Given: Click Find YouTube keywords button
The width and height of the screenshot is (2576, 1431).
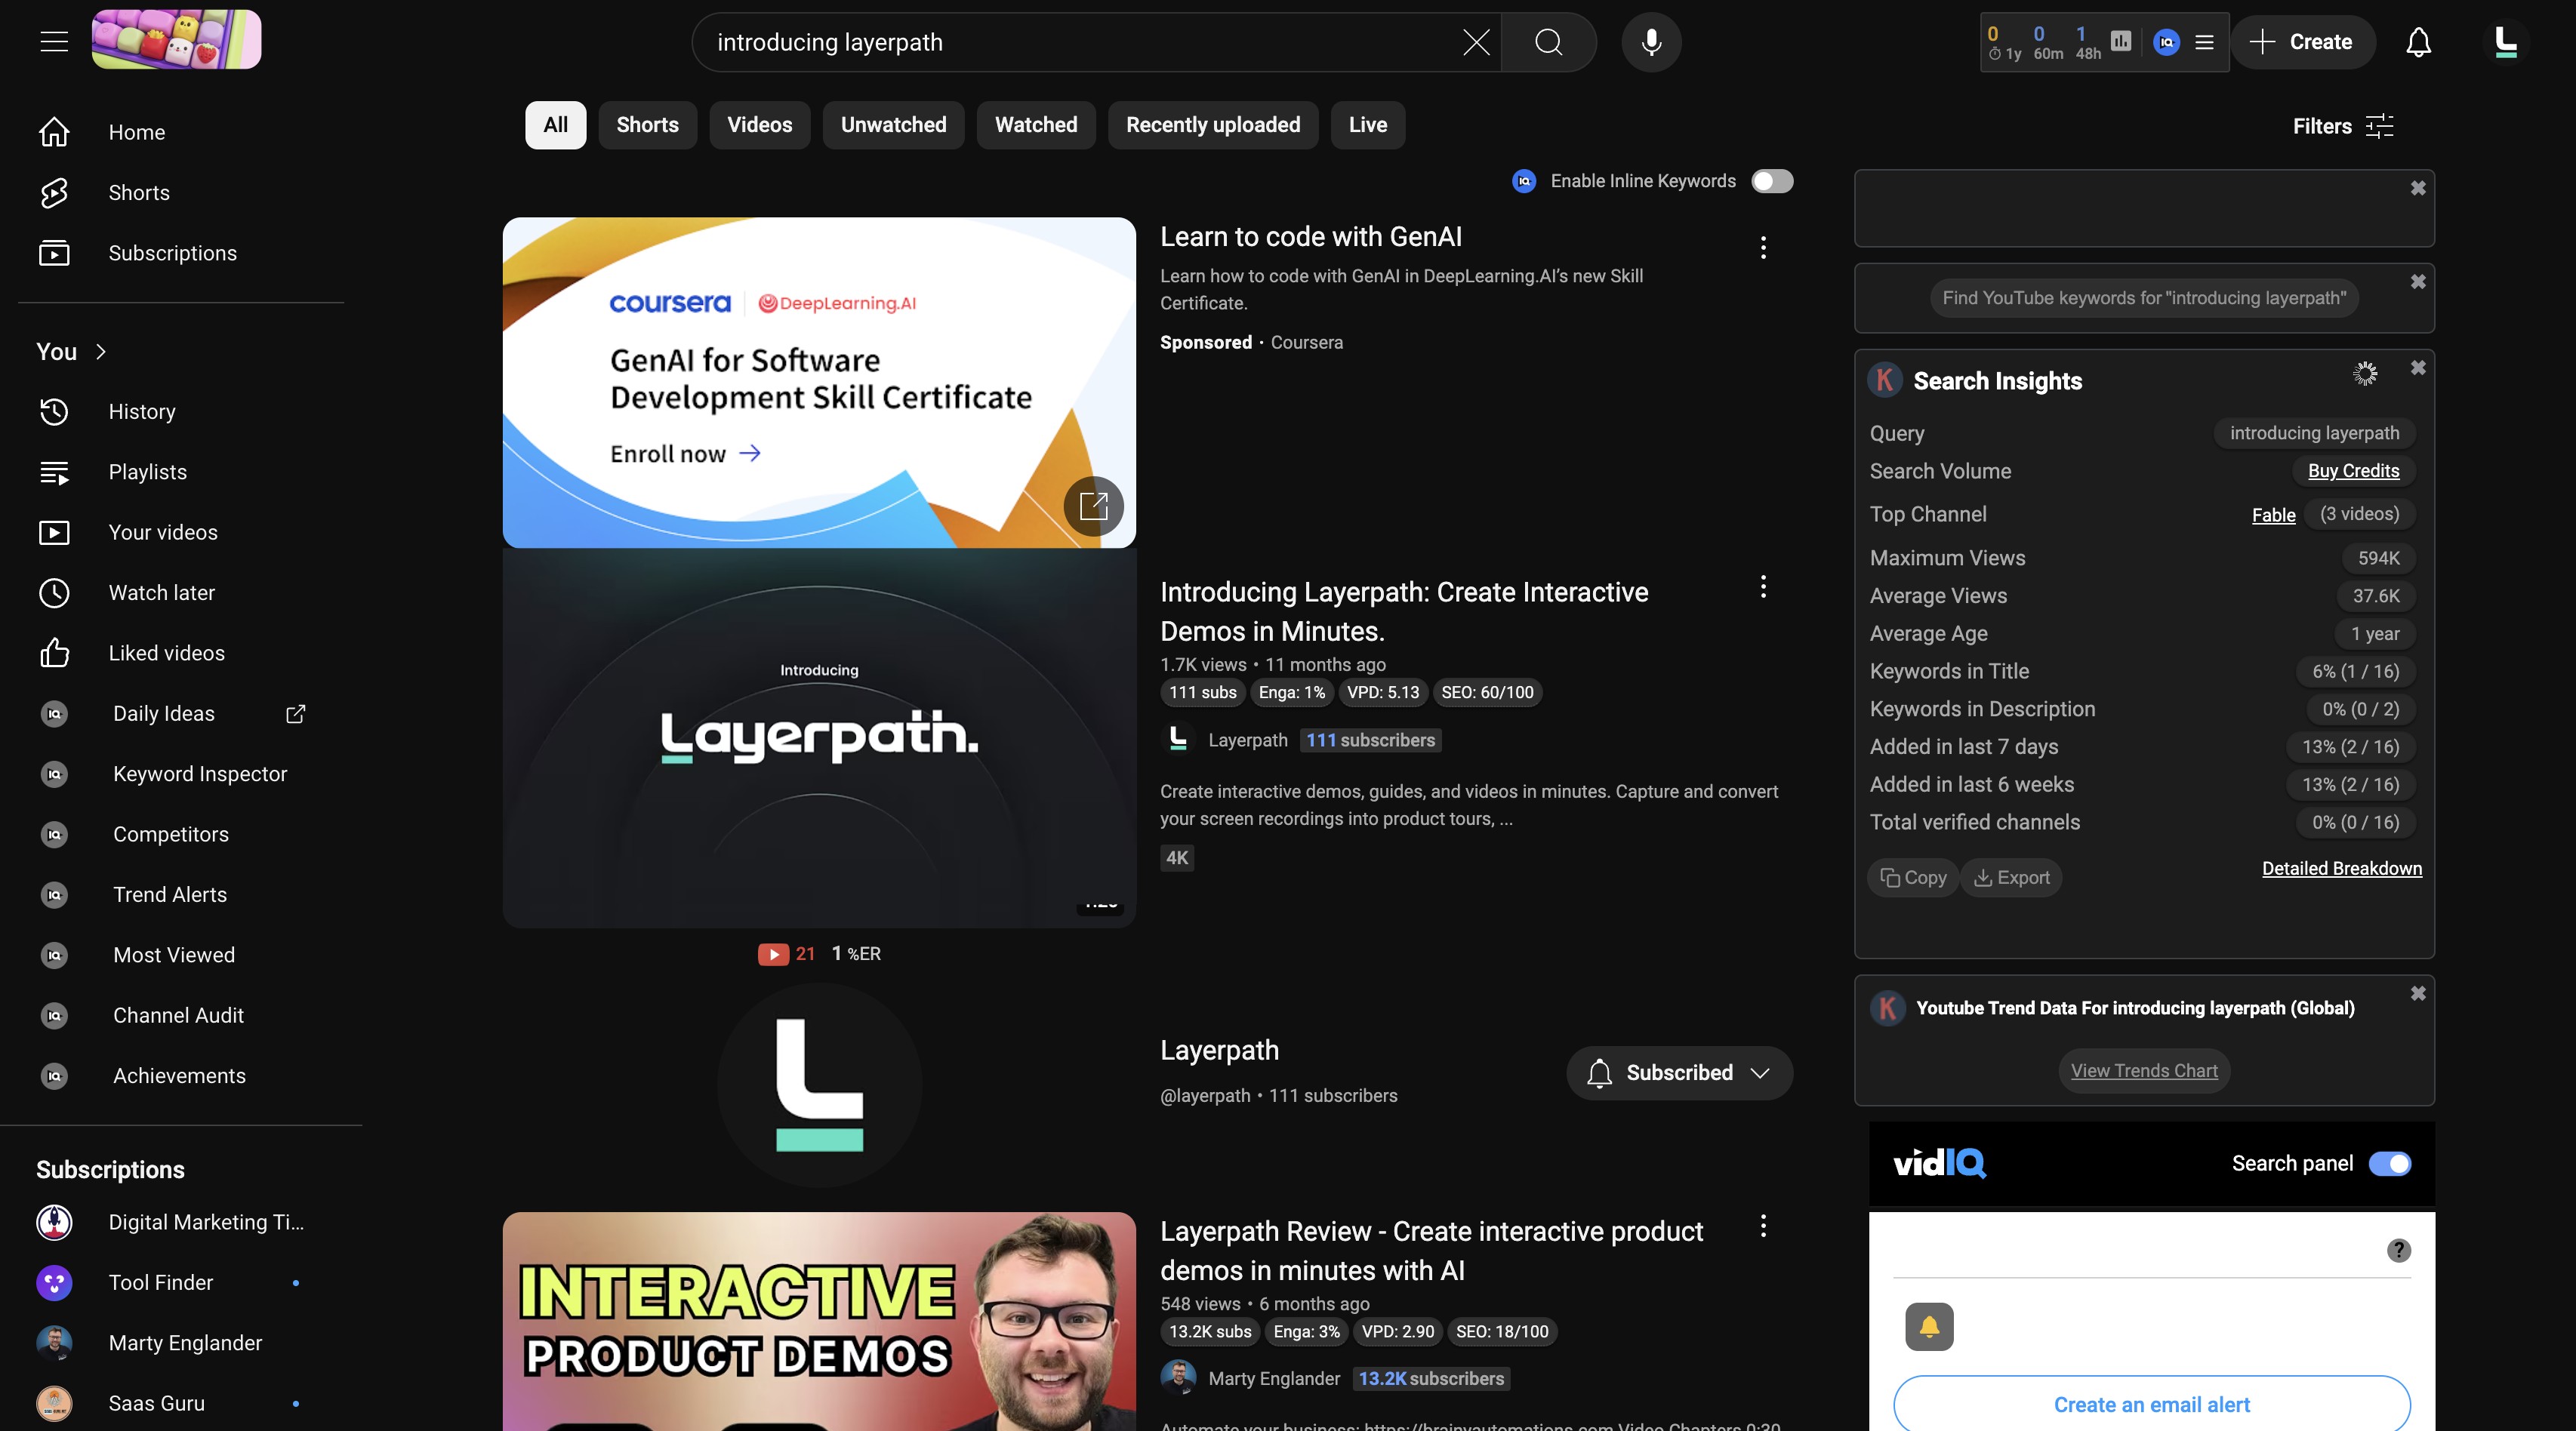Looking at the screenshot, I should [2143, 298].
